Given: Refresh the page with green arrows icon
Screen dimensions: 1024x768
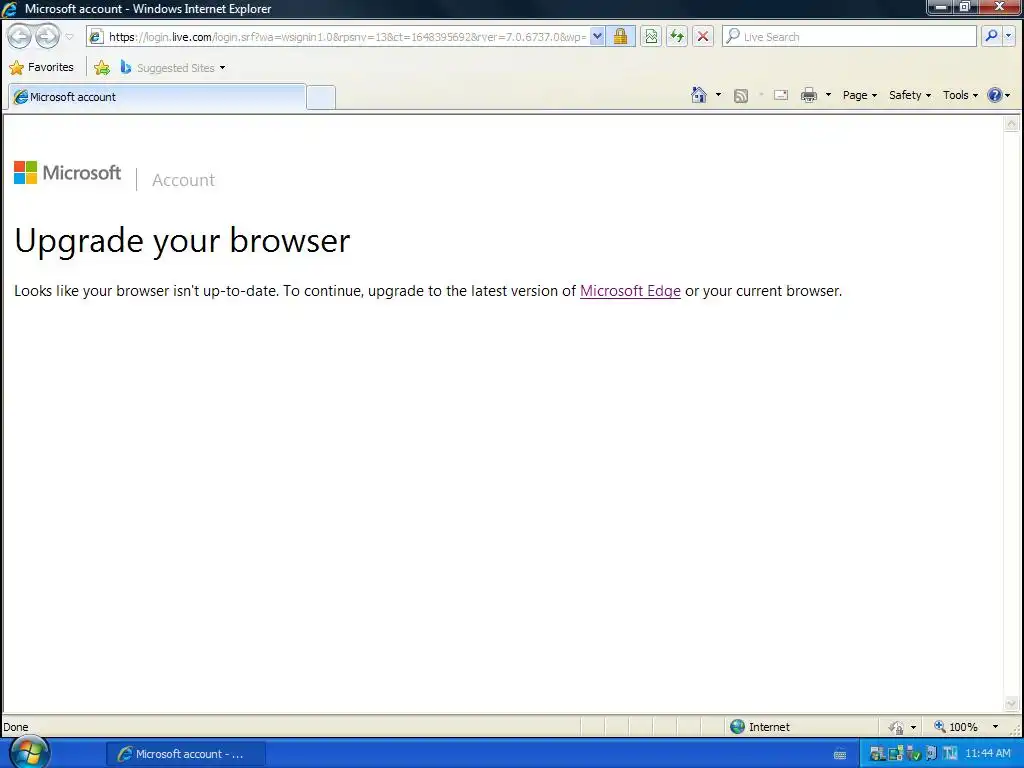Looking at the screenshot, I should 677,37.
